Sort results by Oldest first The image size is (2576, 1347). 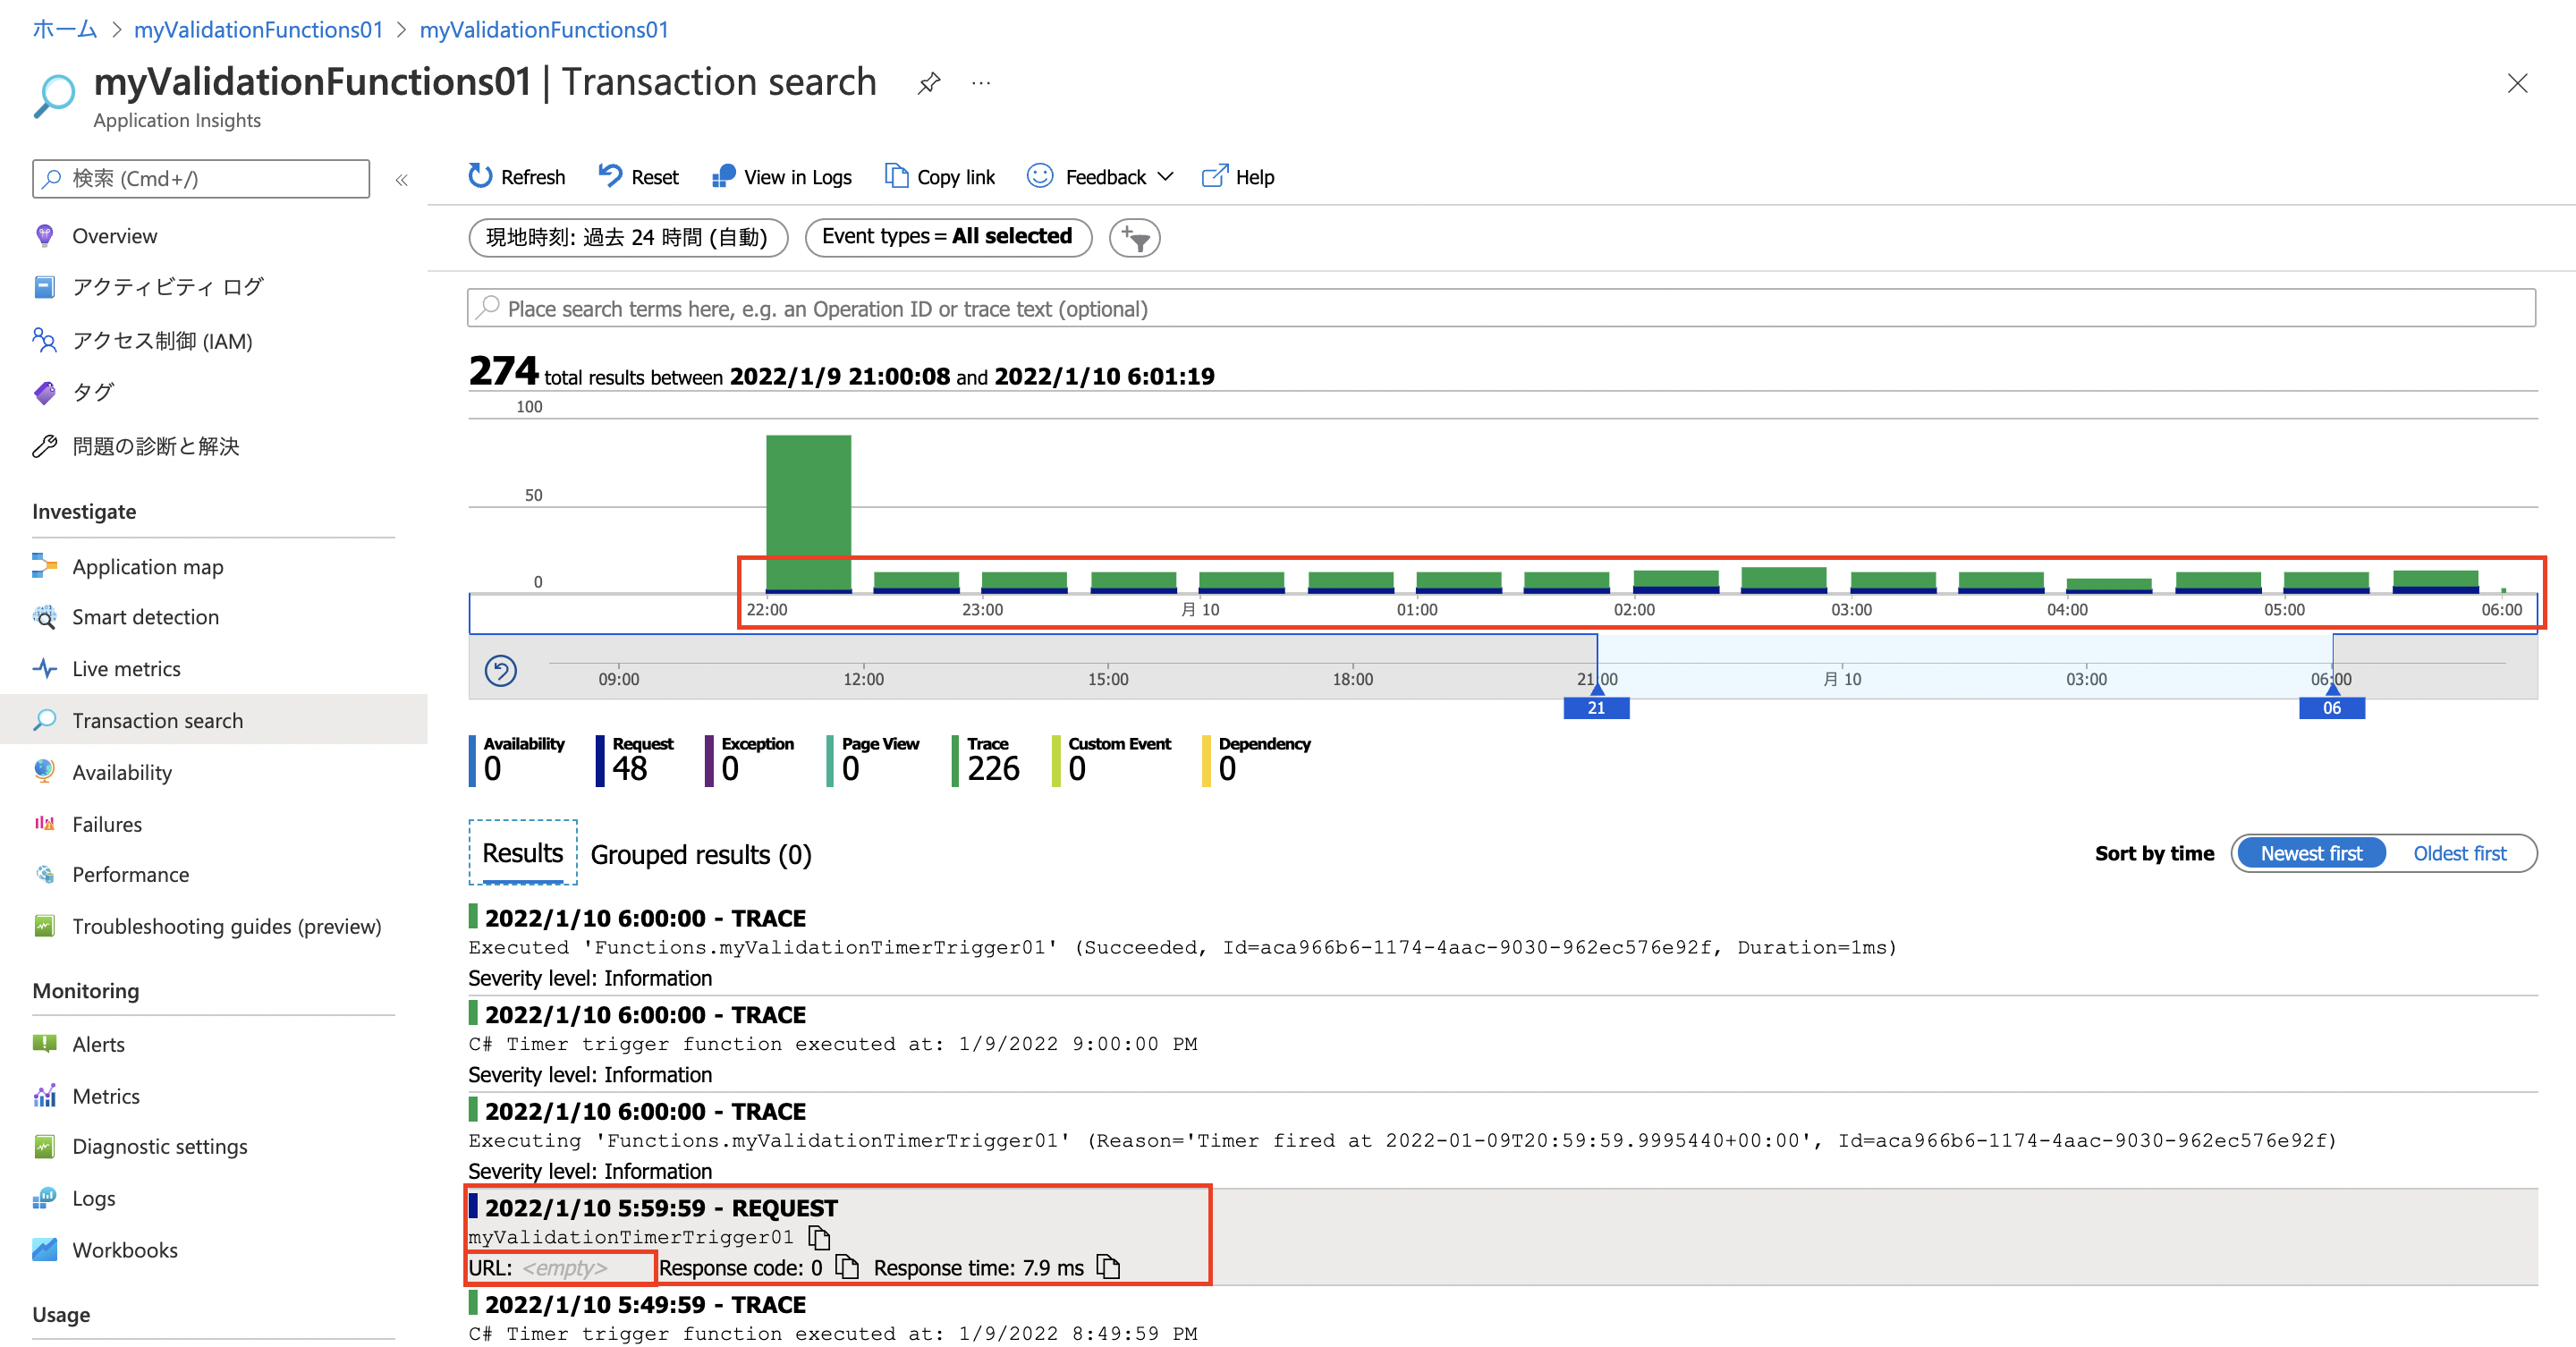click(x=2459, y=853)
